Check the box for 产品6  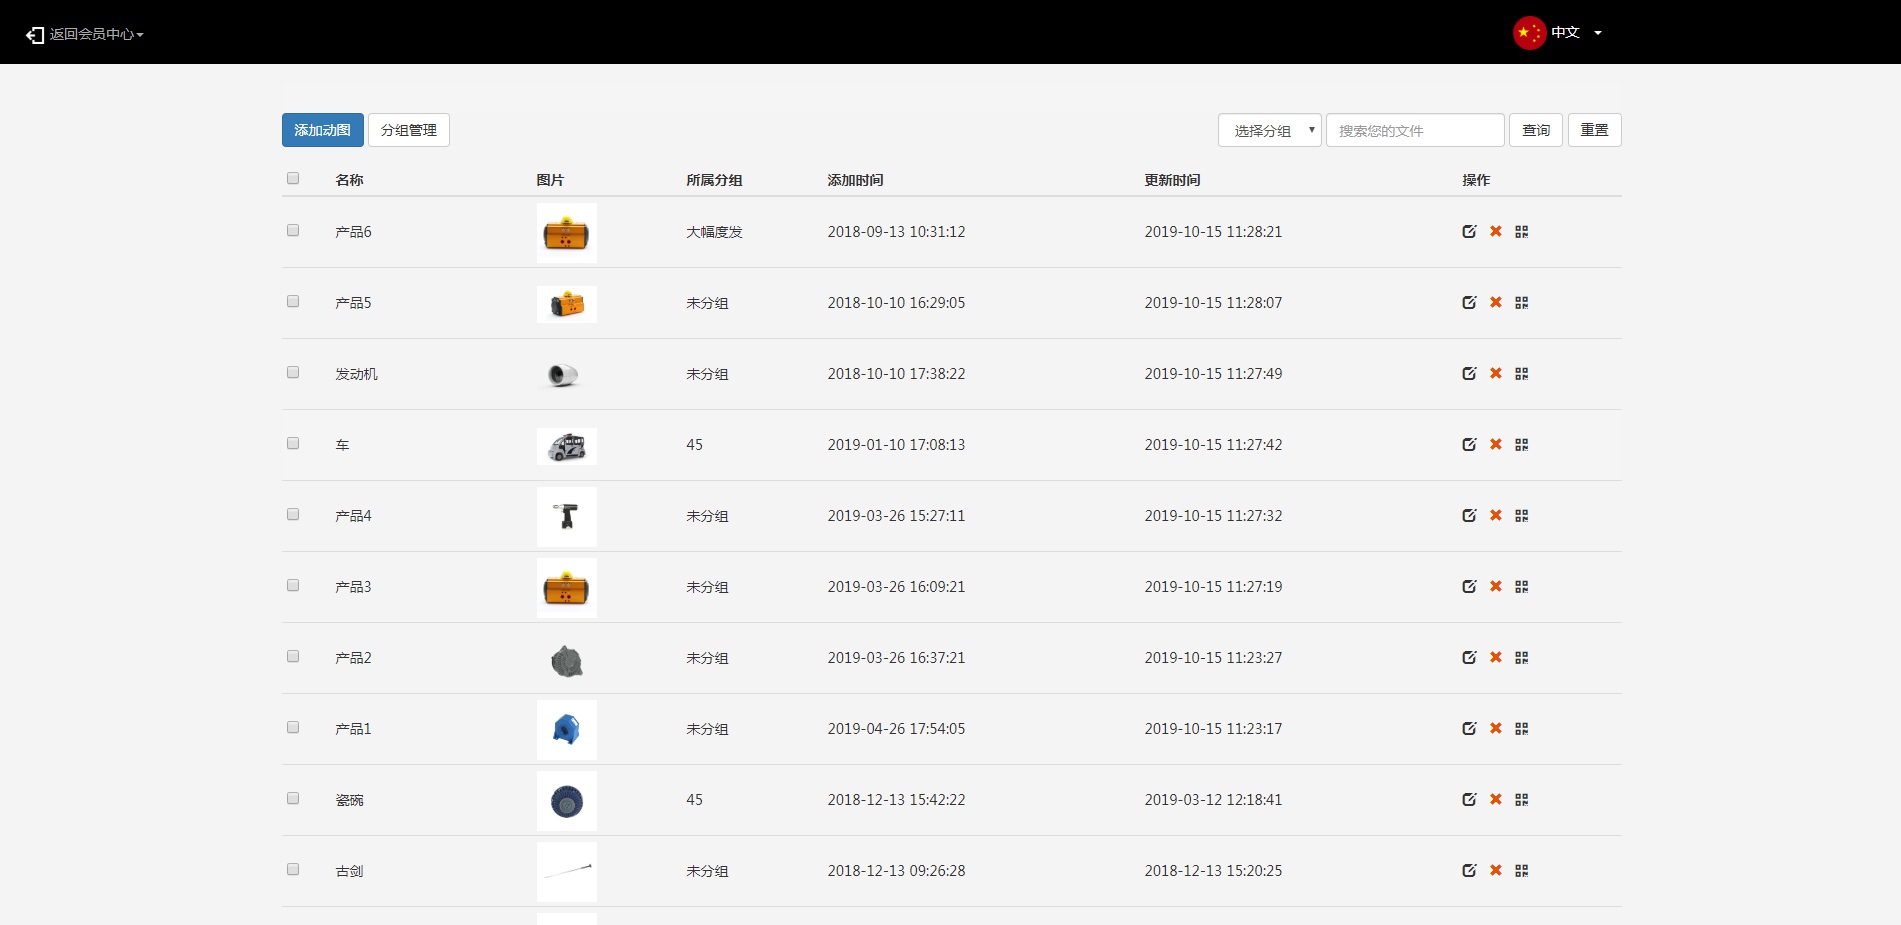tap(293, 231)
